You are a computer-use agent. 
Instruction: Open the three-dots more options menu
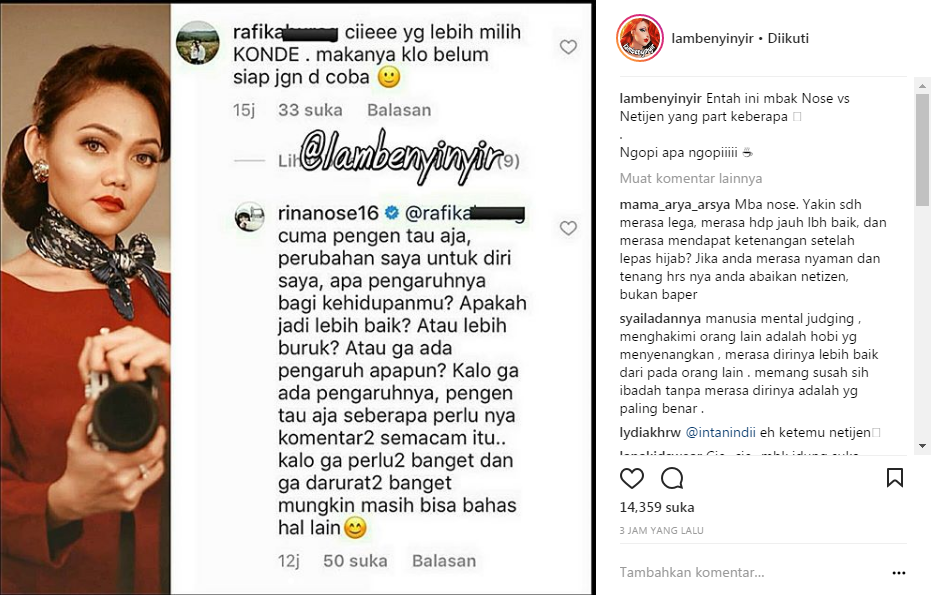899,573
